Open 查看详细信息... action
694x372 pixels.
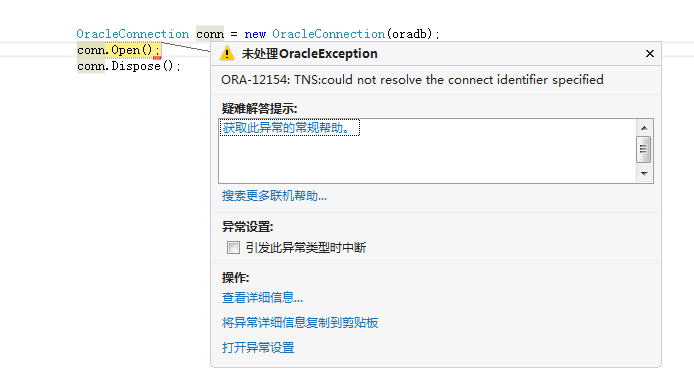[262, 298]
